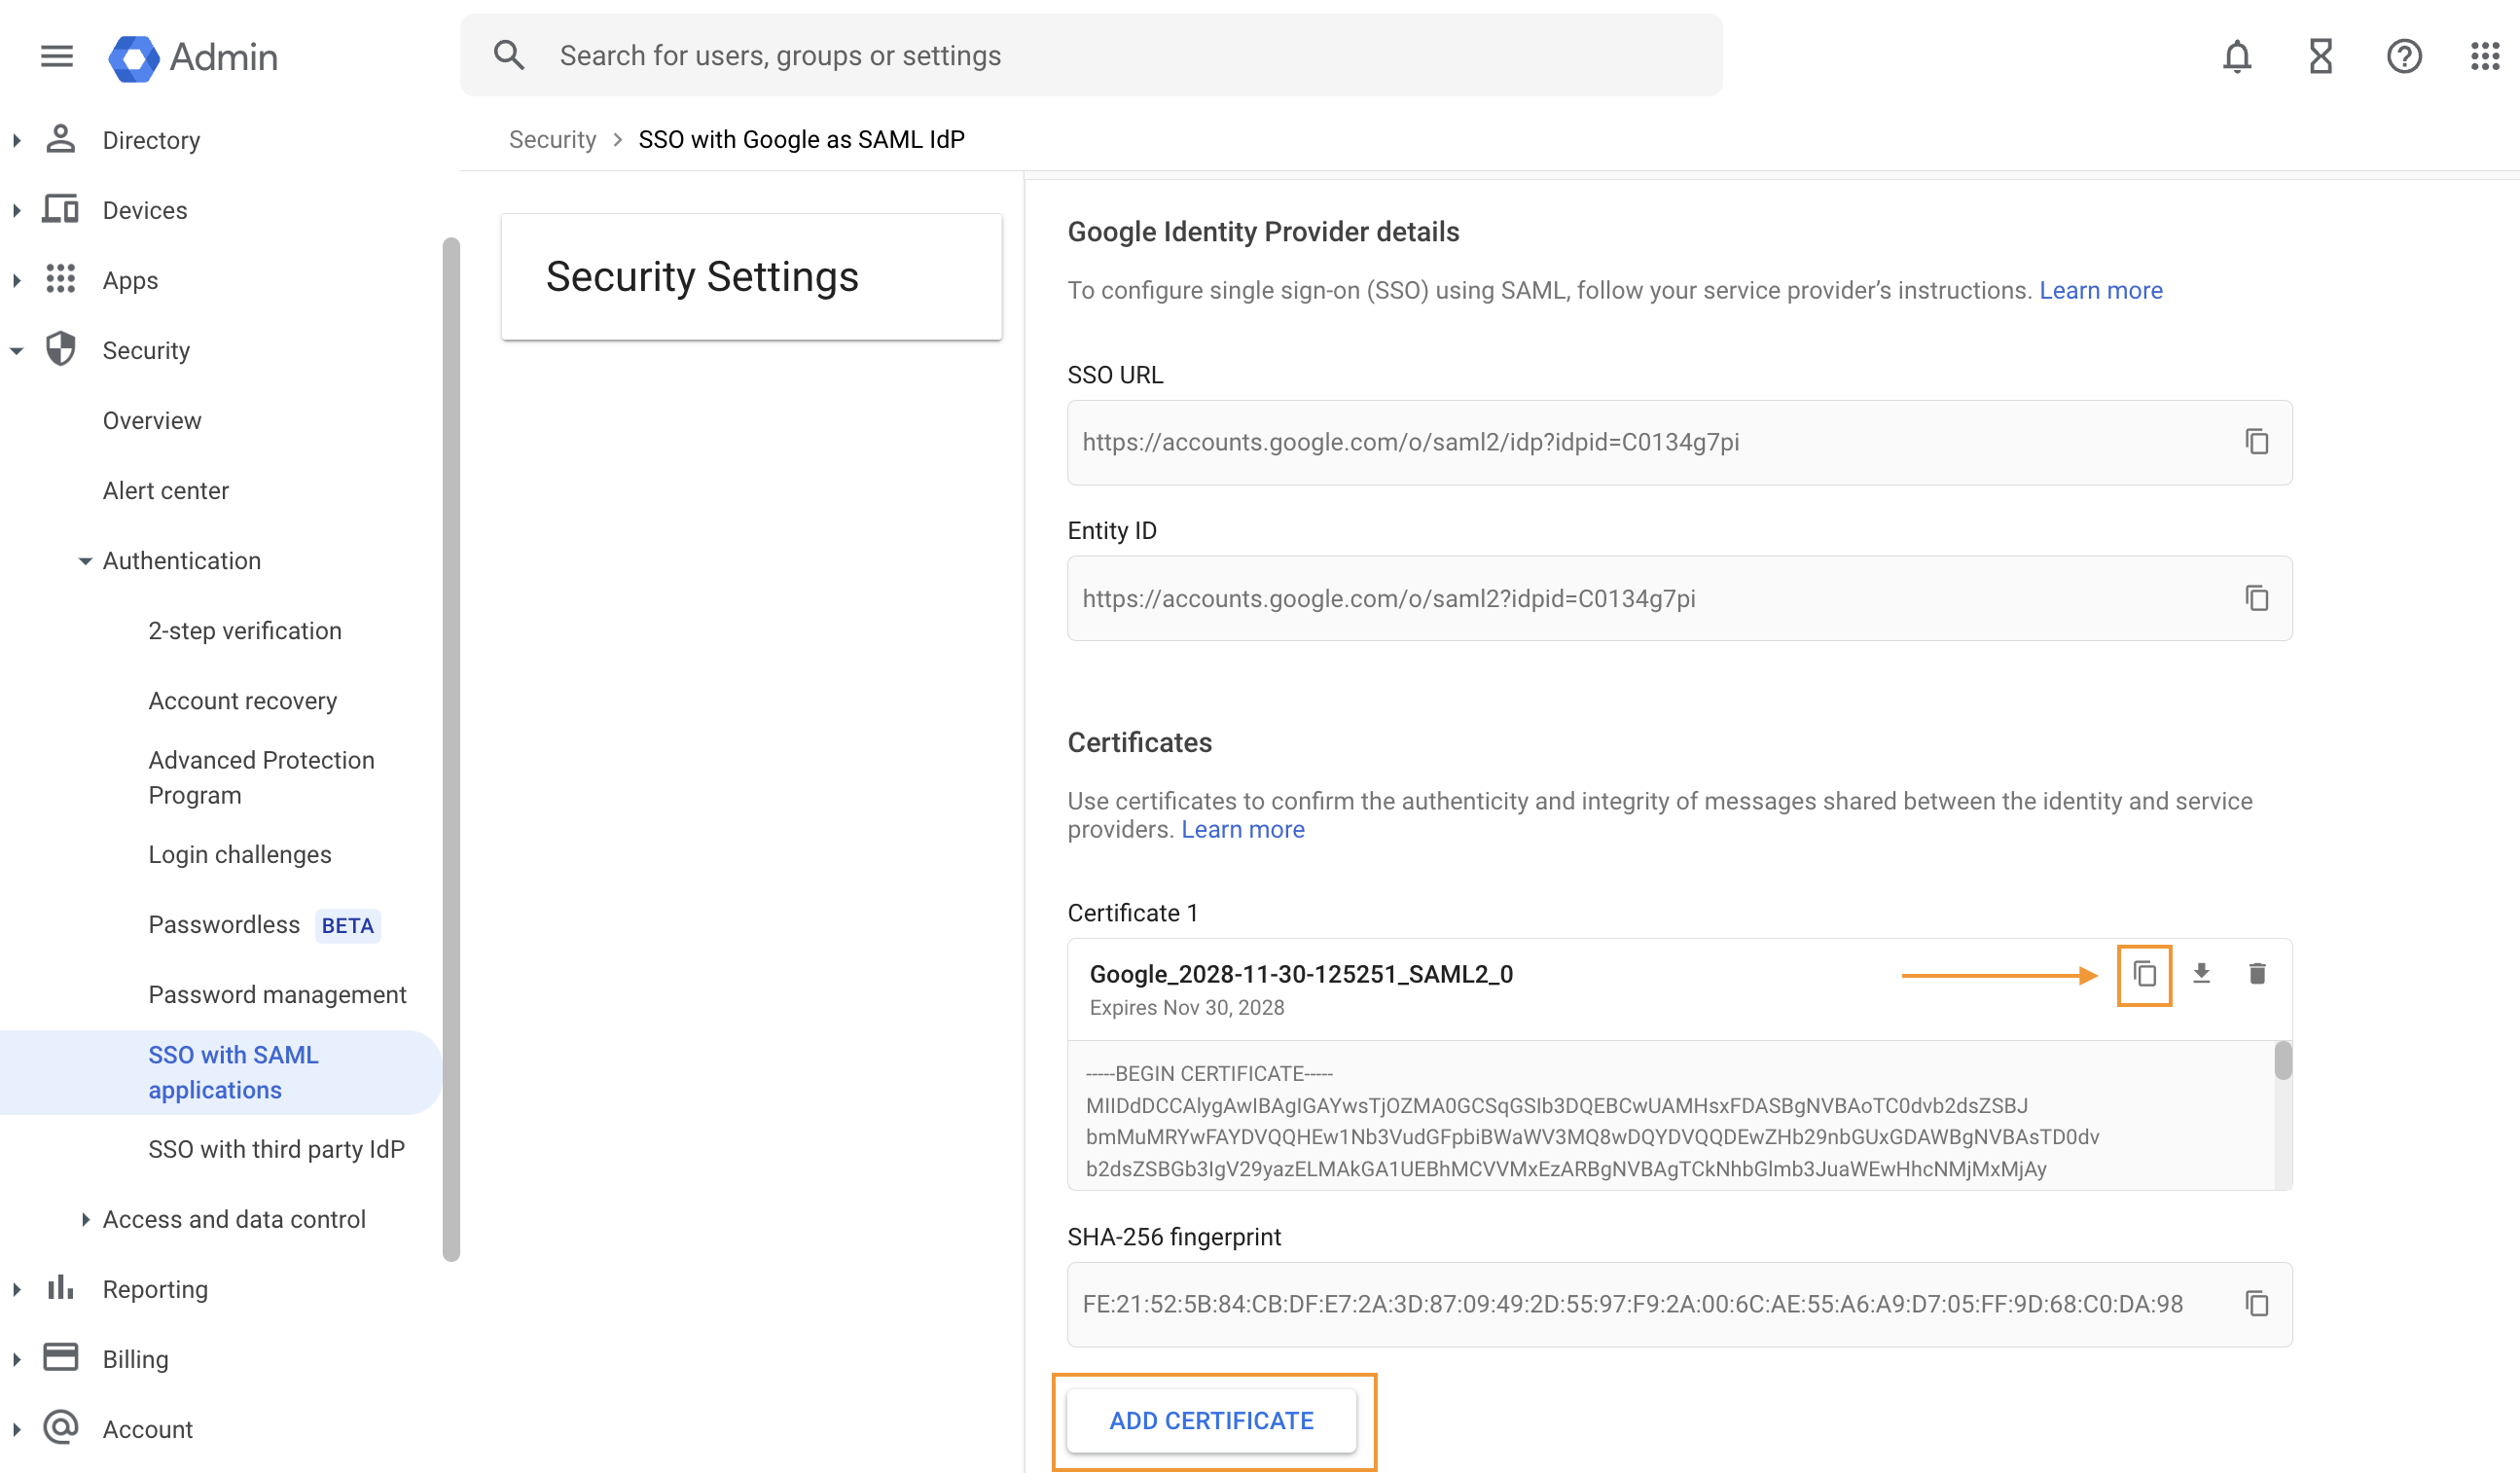Image resolution: width=2520 pixels, height=1473 pixels.
Task: Download Certificate 1 file
Action: 2201,973
